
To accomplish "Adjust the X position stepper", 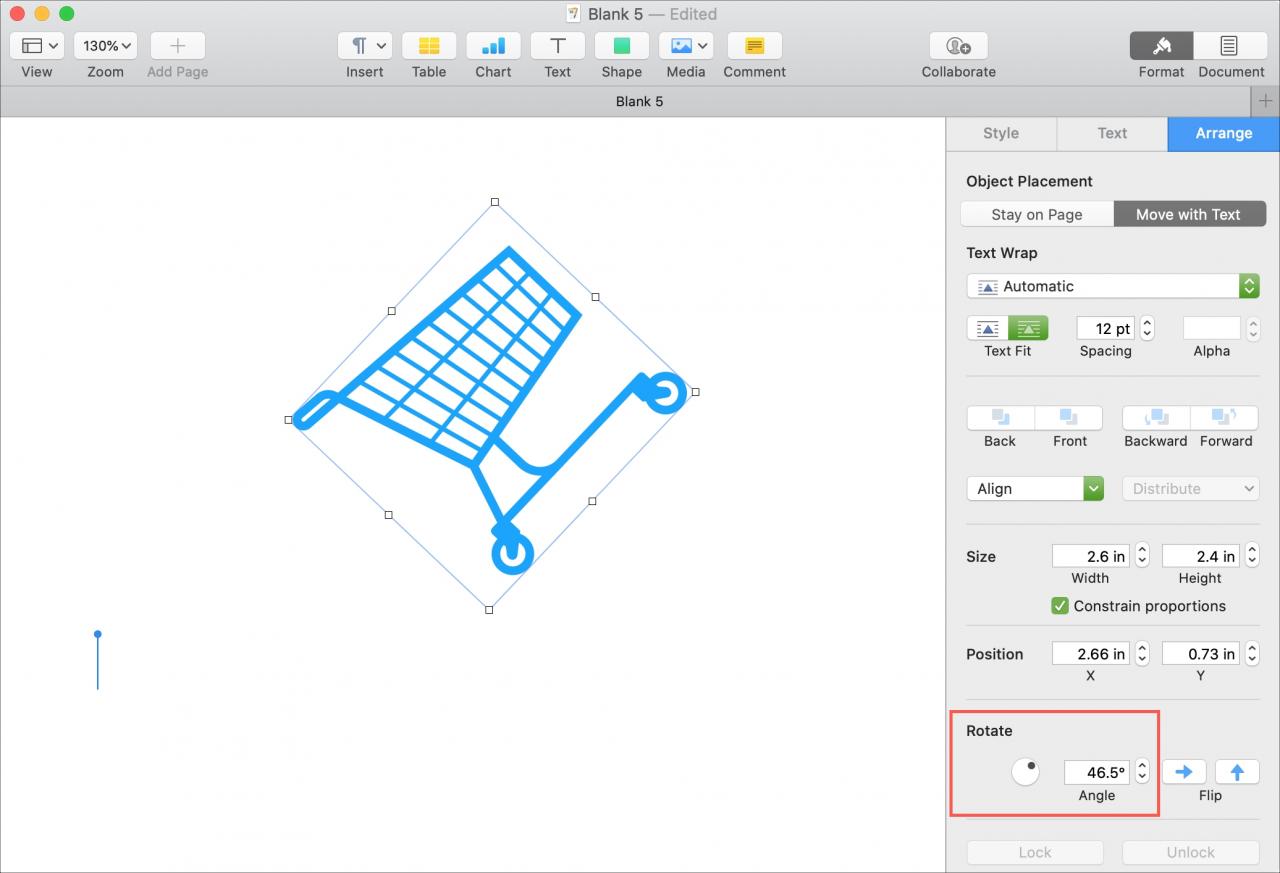I will tap(1142, 654).
